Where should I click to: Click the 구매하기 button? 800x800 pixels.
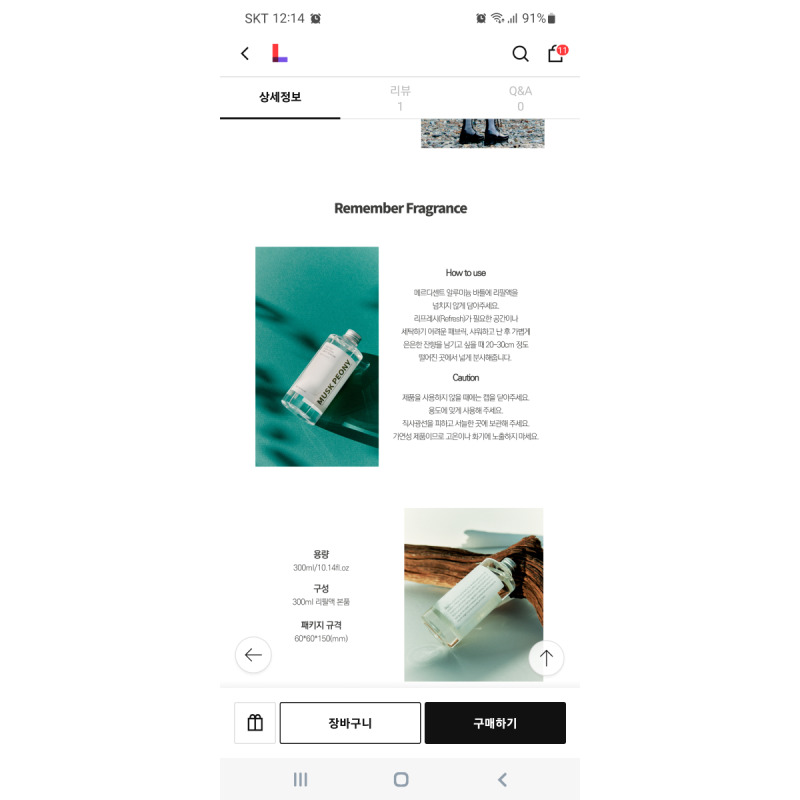[495, 722]
